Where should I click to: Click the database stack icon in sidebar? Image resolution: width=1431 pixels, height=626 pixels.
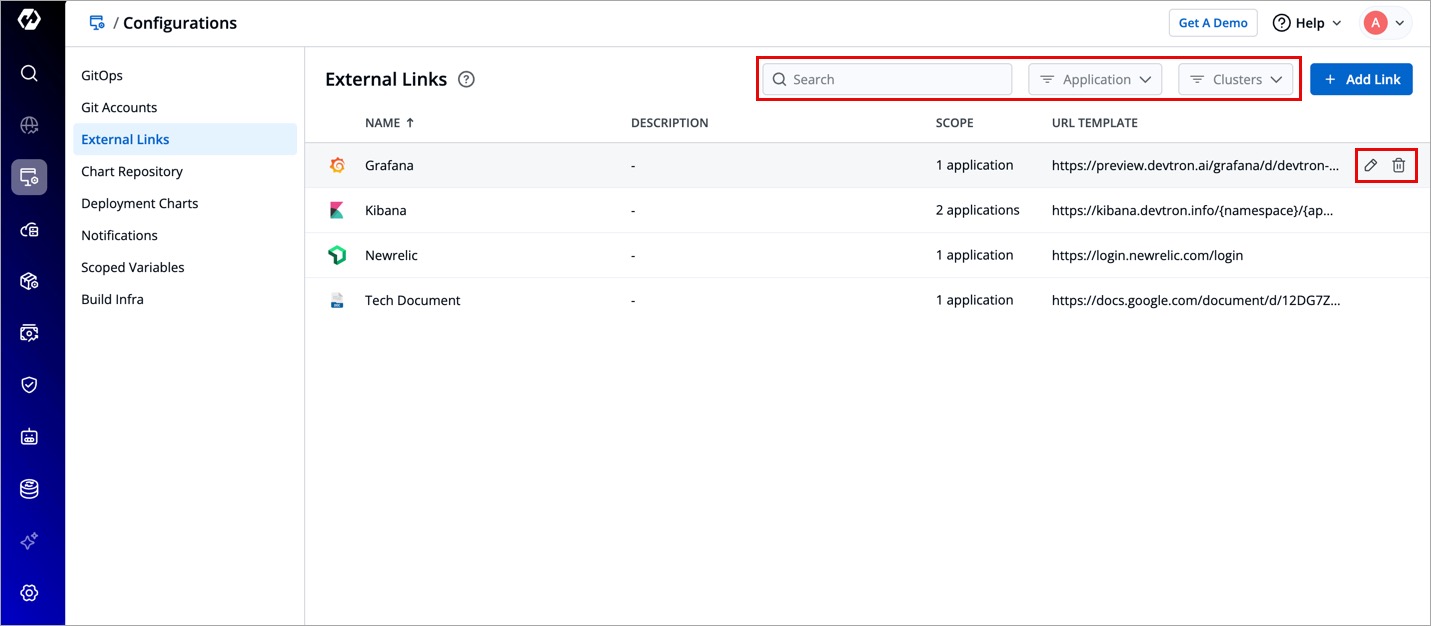[29, 489]
